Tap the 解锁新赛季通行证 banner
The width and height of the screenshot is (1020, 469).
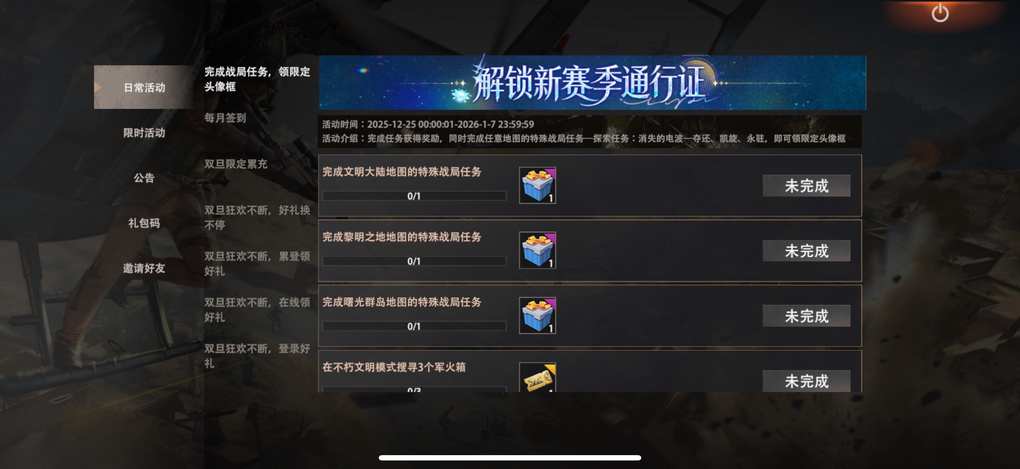(x=593, y=83)
